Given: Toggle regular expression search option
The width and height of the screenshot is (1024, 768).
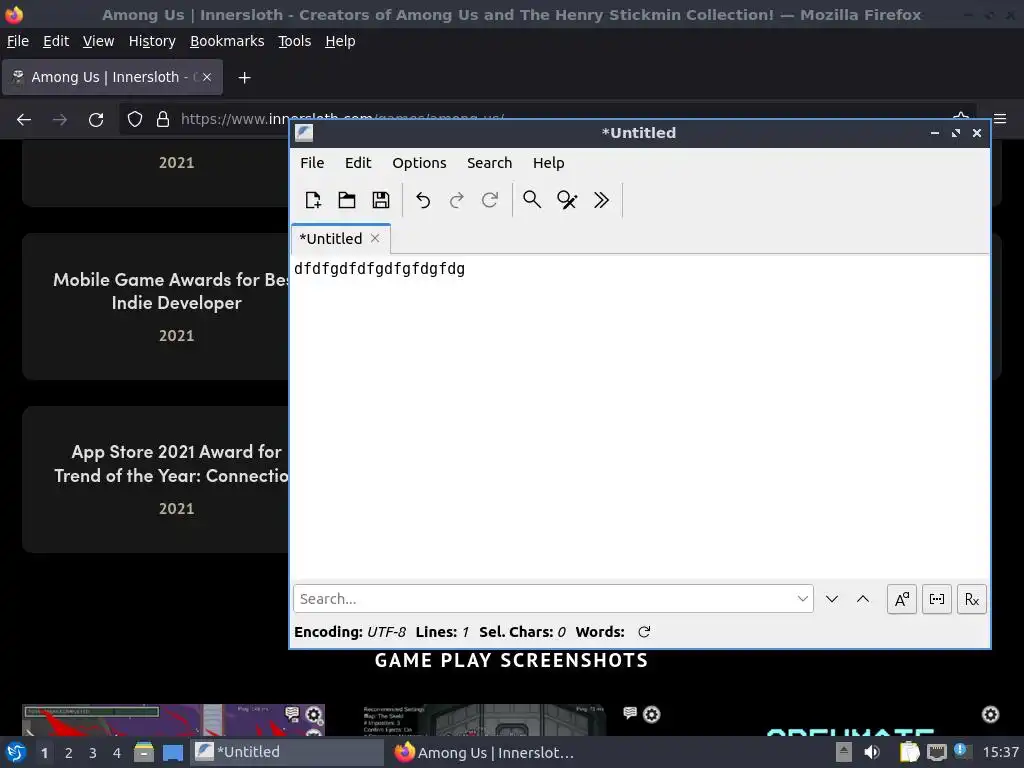Looking at the screenshot, I should pyautogui.click(x=972, y=600).
